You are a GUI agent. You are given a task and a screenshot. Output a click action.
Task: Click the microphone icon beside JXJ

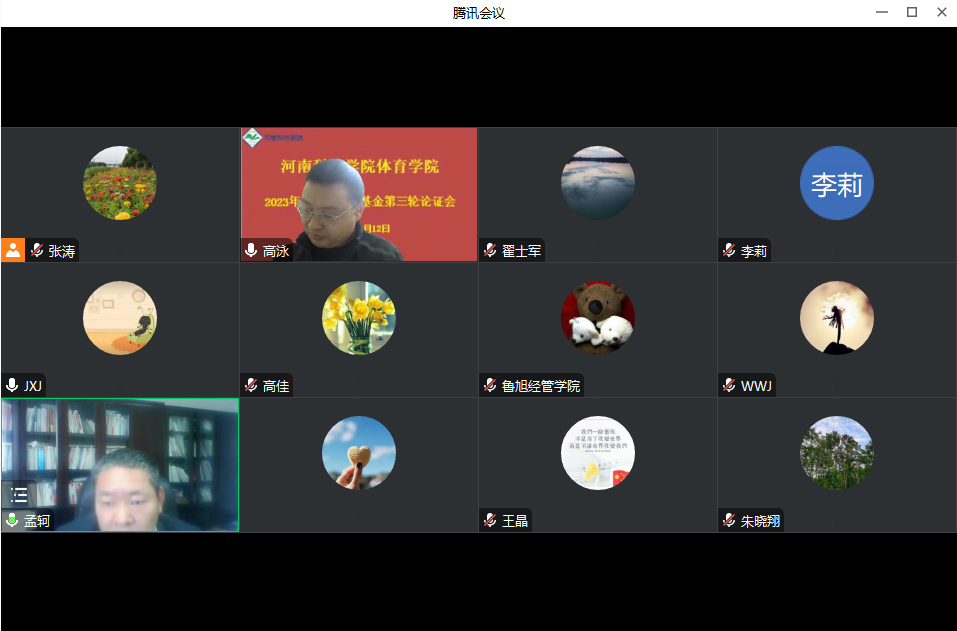click(12, 386)
